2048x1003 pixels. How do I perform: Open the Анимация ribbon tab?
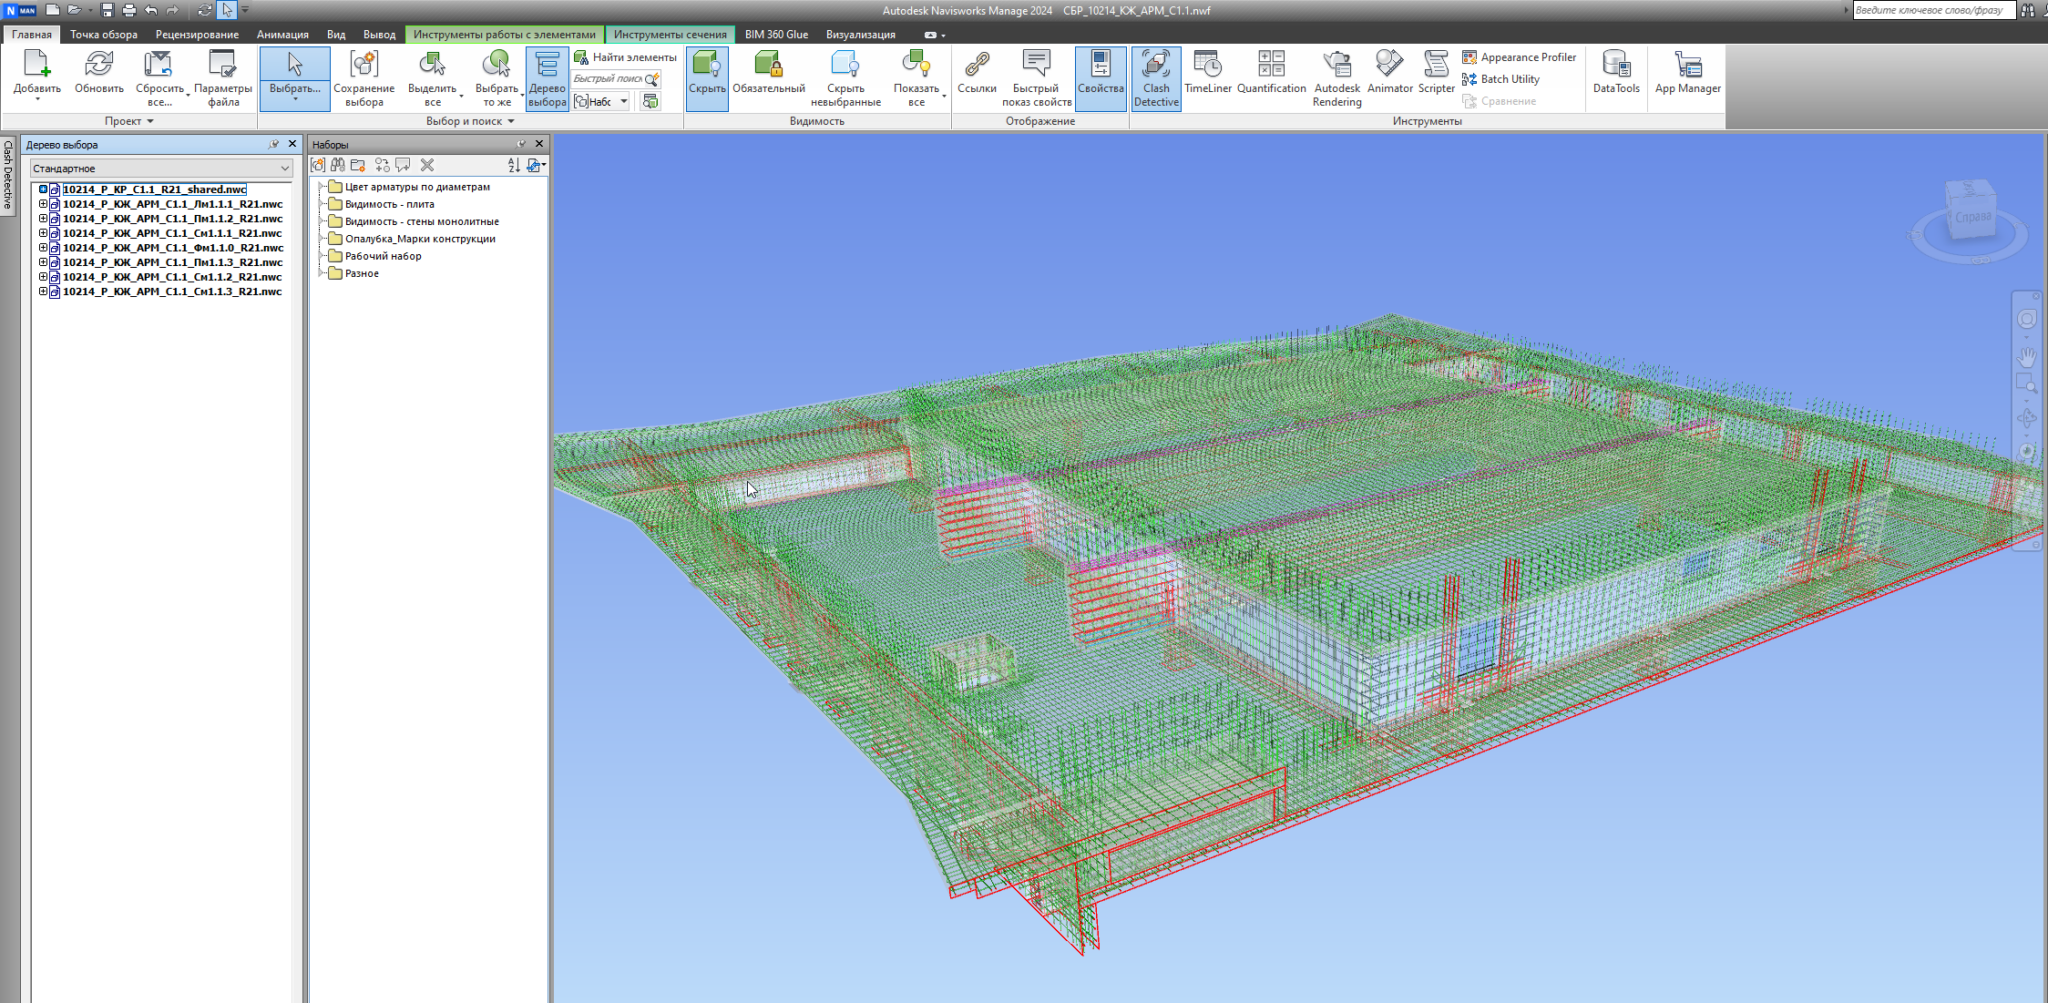click(x=282, y=34)
